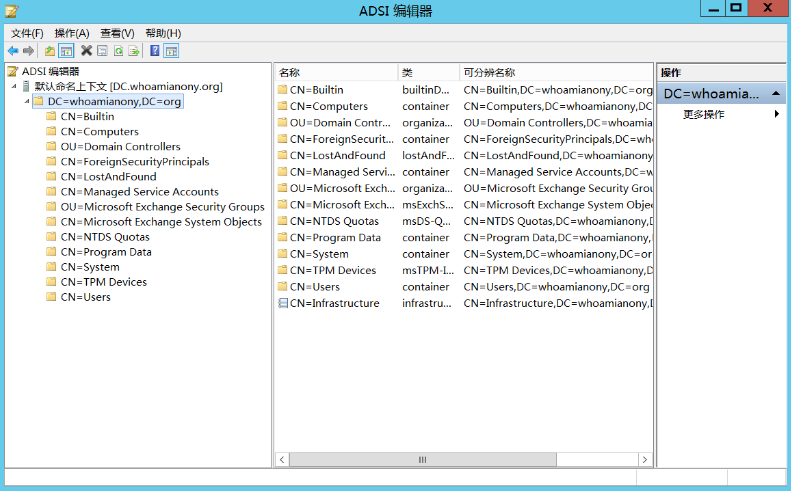
Task: Select CN=Managed Service Accounts in tree
Action: (x=140, y=192)
